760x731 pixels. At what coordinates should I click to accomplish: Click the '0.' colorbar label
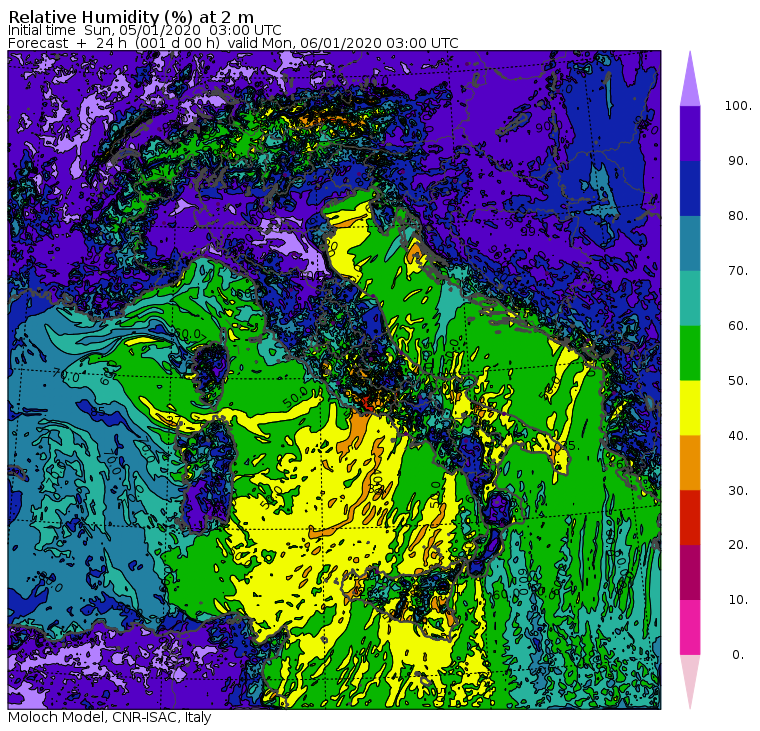(738, 655)
